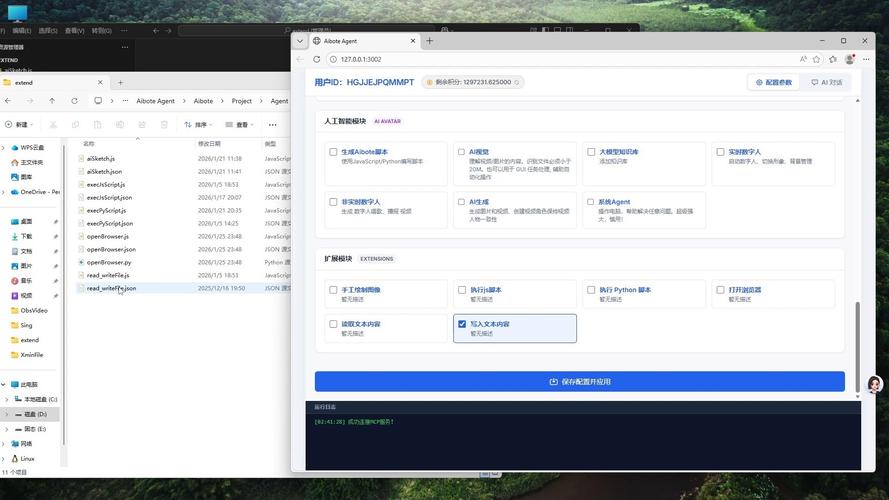The height and width of the screenshot is (500, 889).
Task: Check the 打开浏览器 extension checkbox
Action: click(720, 290)
